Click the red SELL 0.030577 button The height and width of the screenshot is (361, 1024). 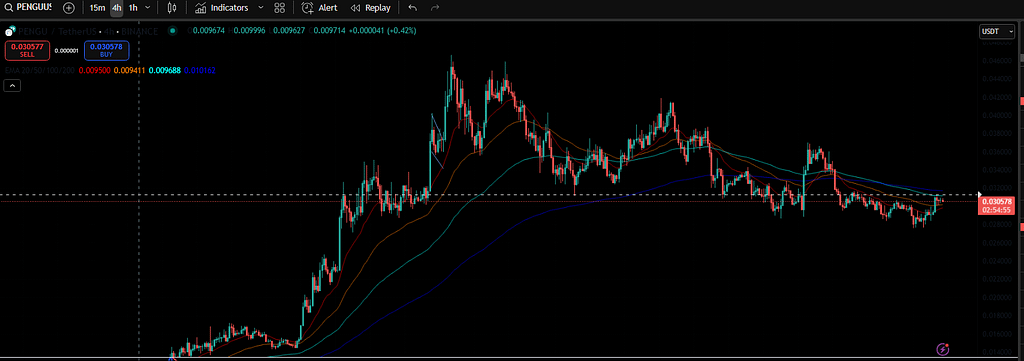27,50
